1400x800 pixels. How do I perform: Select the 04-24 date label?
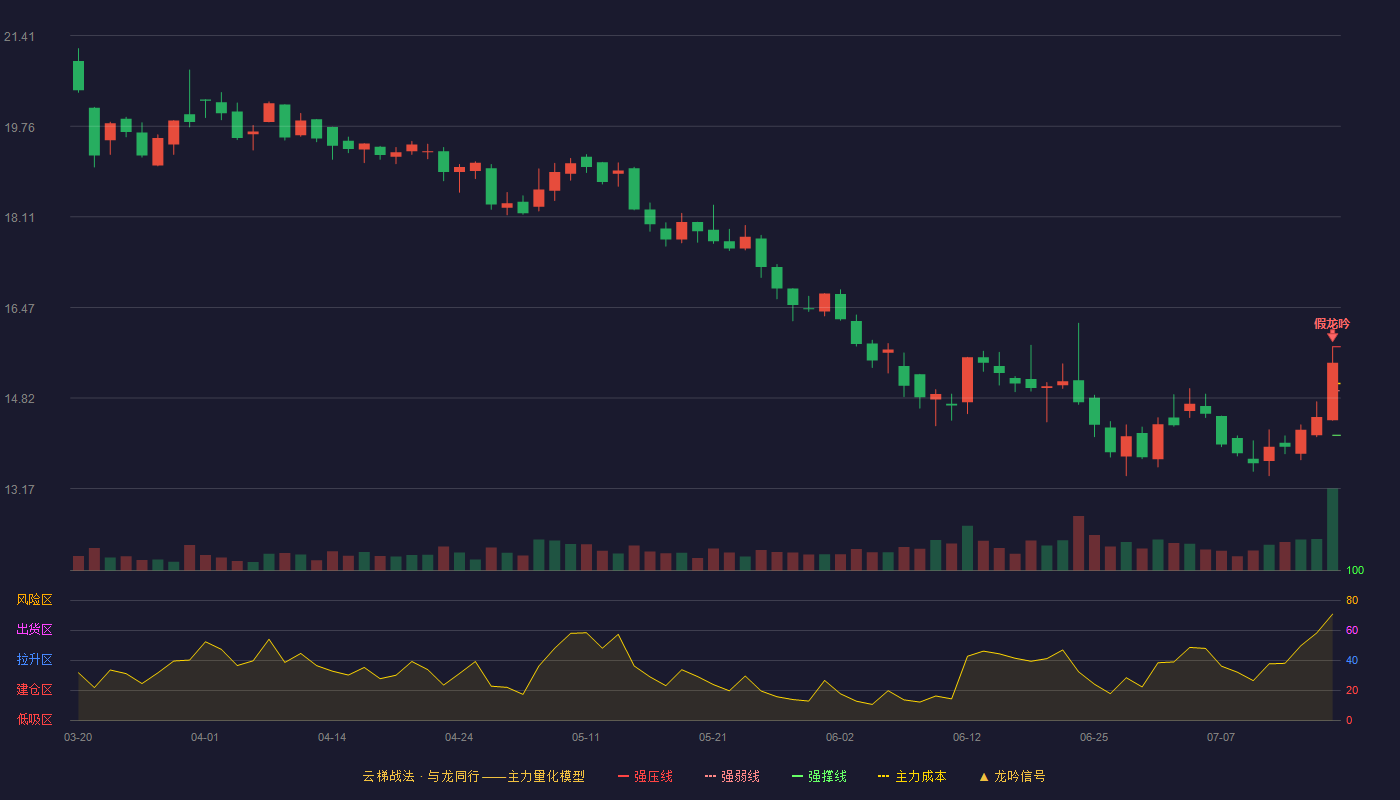point(459,737)
